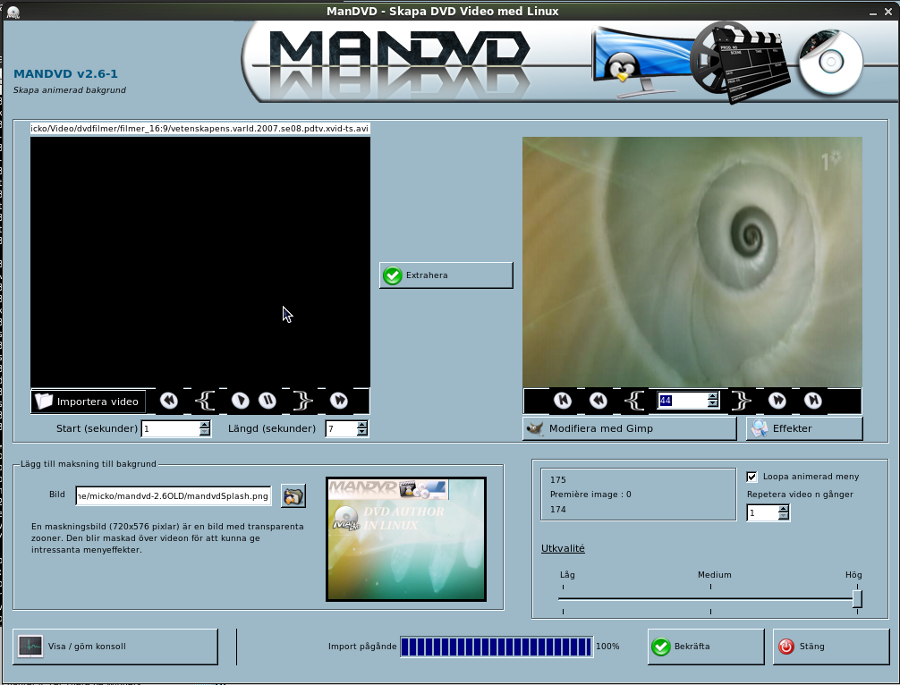Click the Extrahera button

click(x=446, y=276)
